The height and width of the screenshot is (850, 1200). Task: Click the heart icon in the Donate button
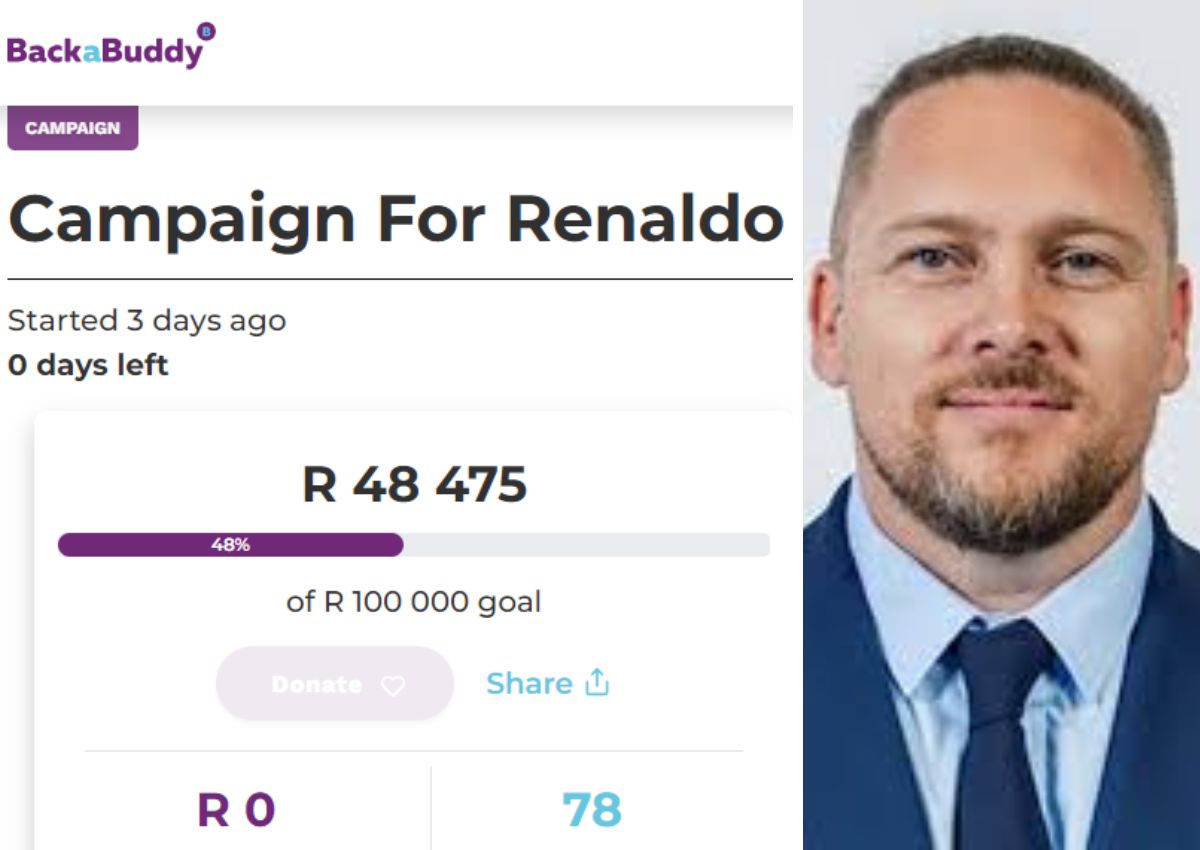coord(393,685)
